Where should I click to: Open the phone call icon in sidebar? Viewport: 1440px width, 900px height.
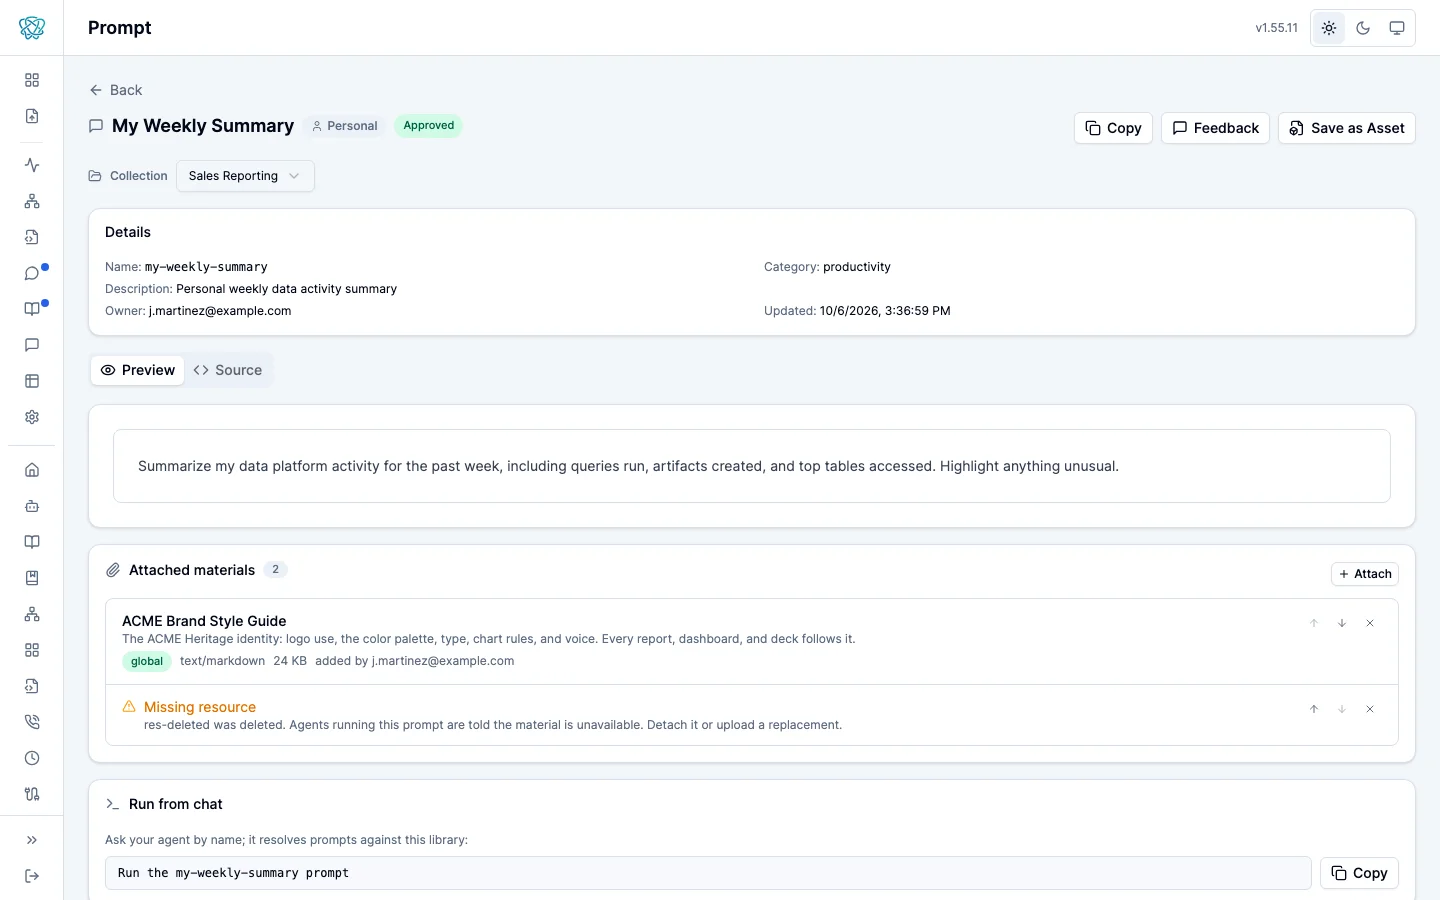pos(32,722)
